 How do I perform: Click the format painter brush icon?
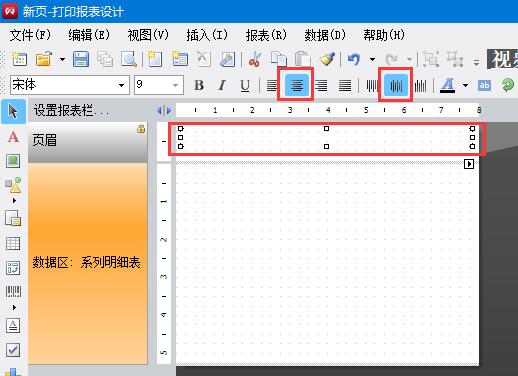click(327, 59)
